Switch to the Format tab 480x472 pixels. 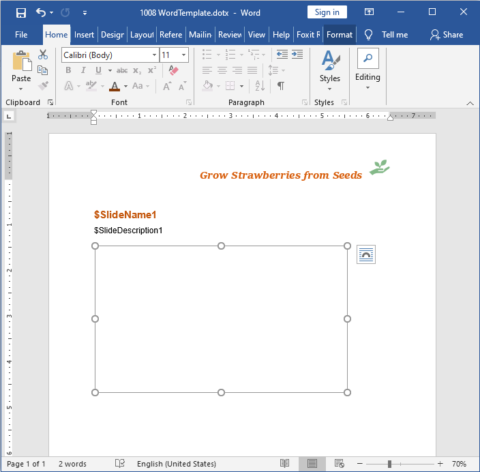click(339, 35)
